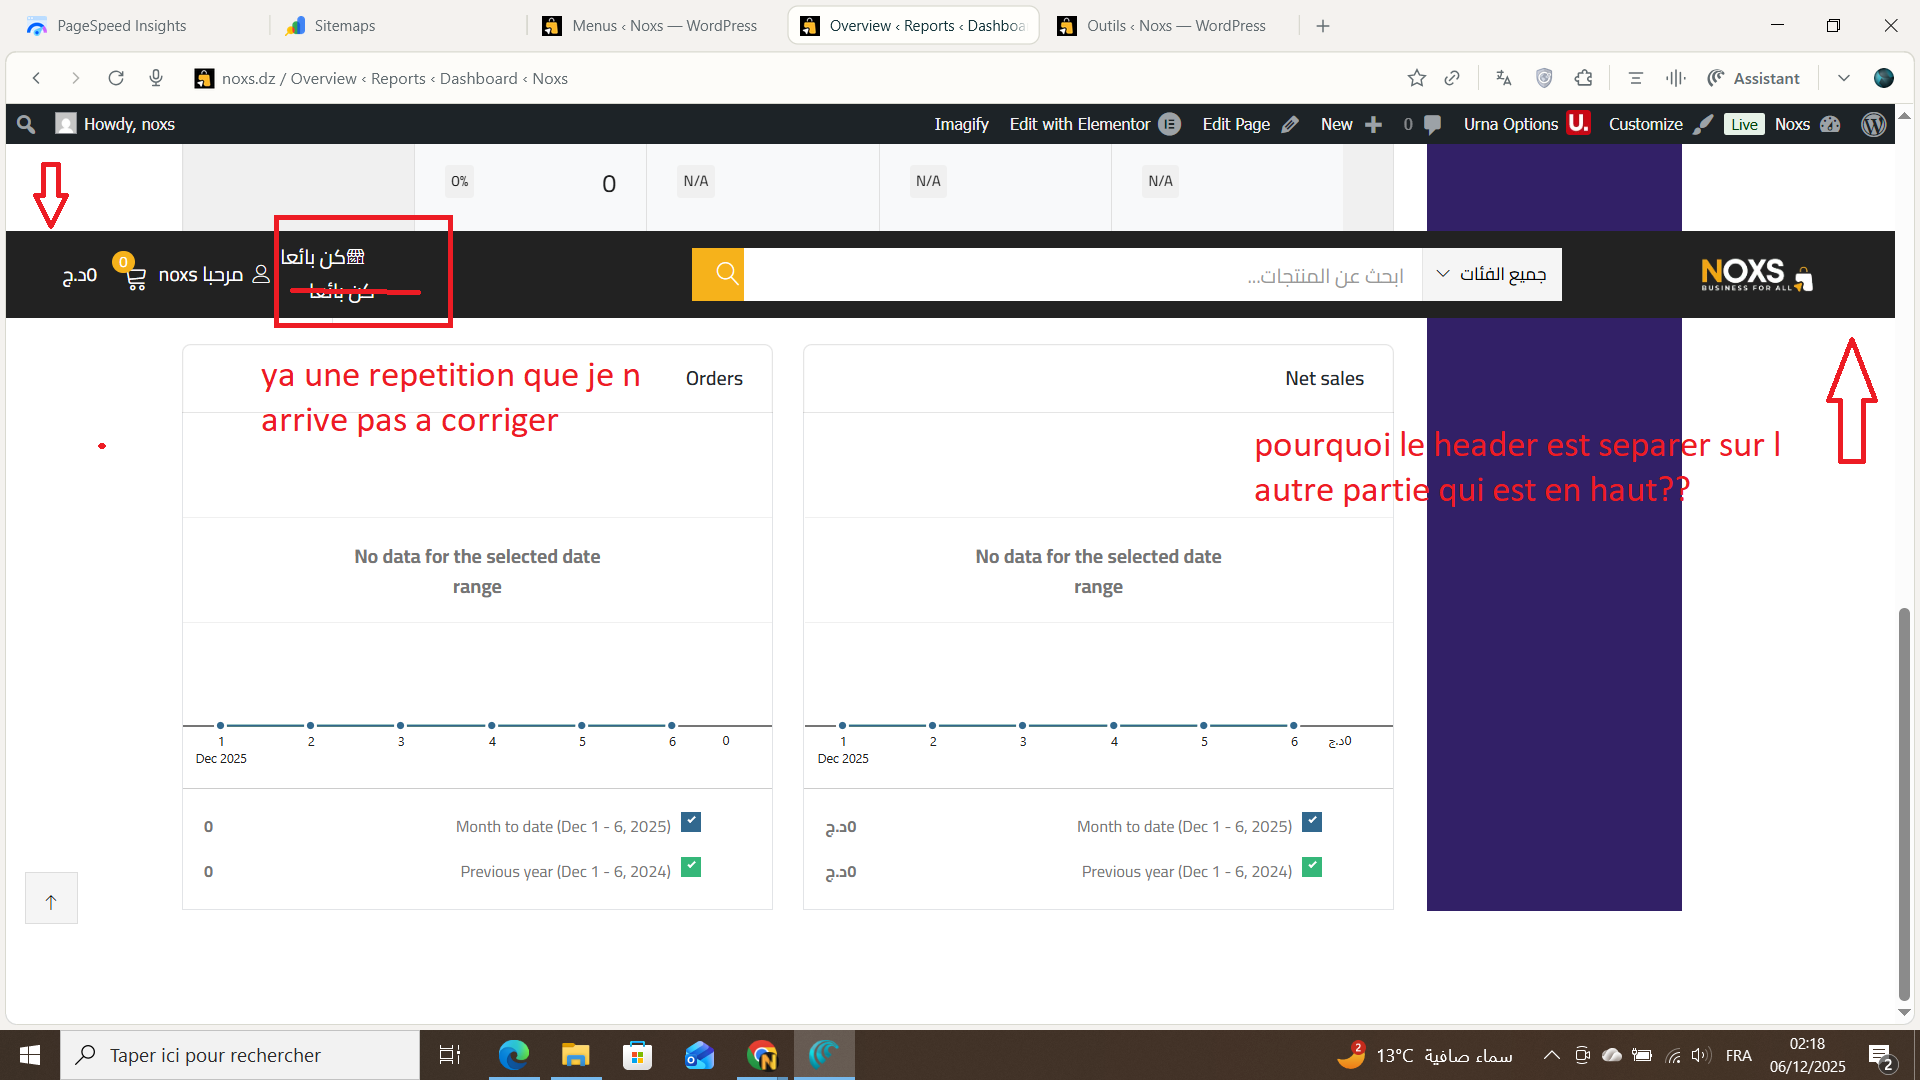Open the extensions puzzle icon
Screen dimensions: 1920x1080
pos(1583,78)
